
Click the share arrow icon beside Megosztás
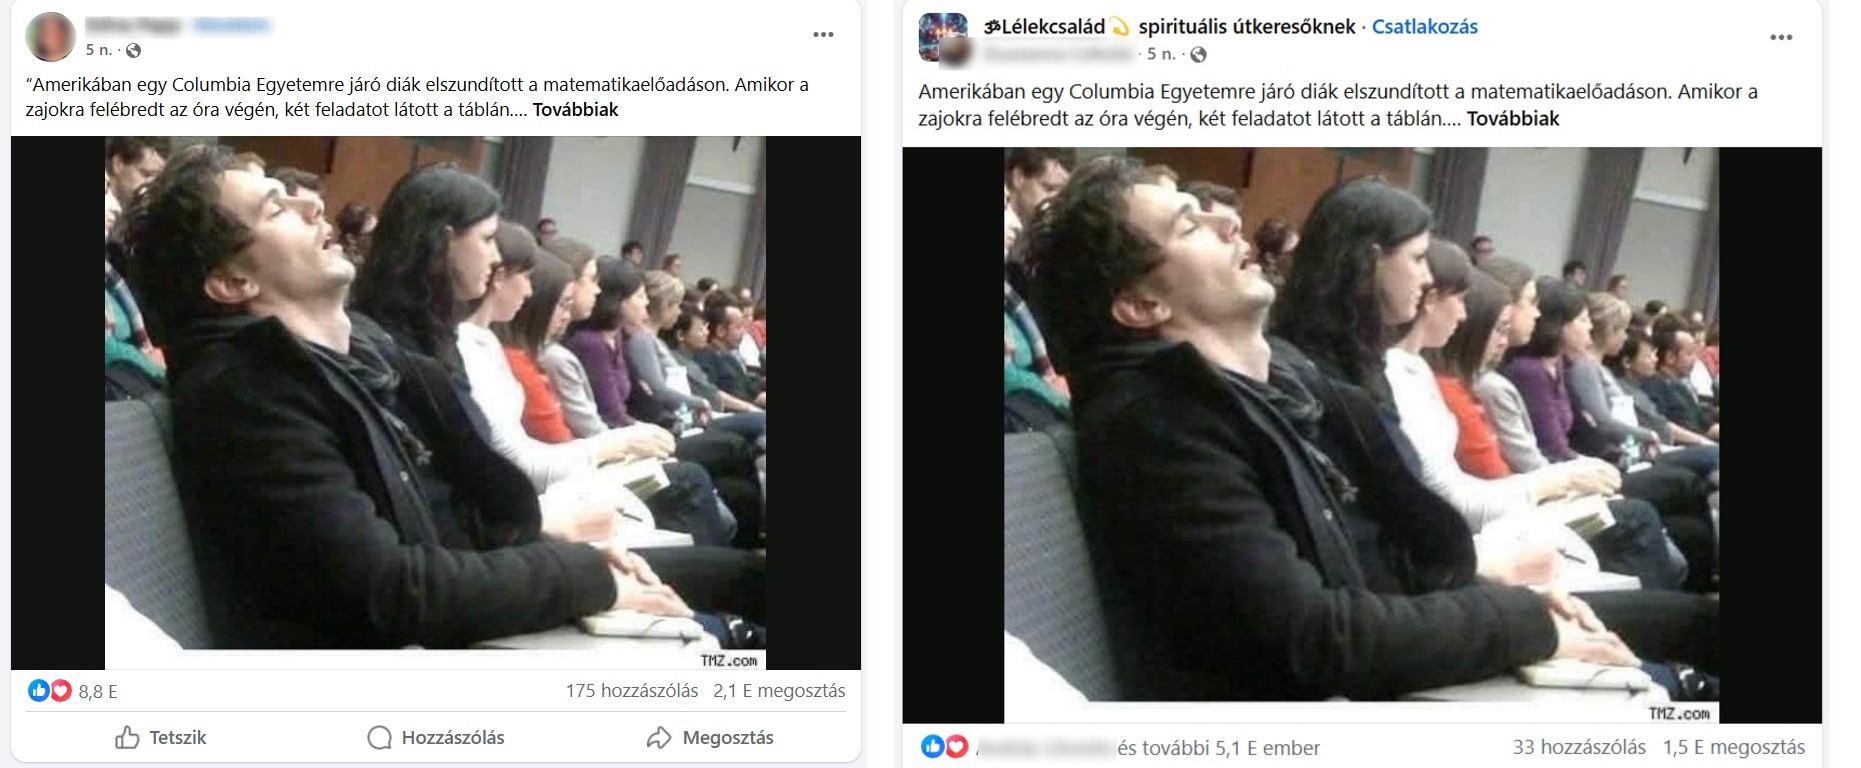659,738
